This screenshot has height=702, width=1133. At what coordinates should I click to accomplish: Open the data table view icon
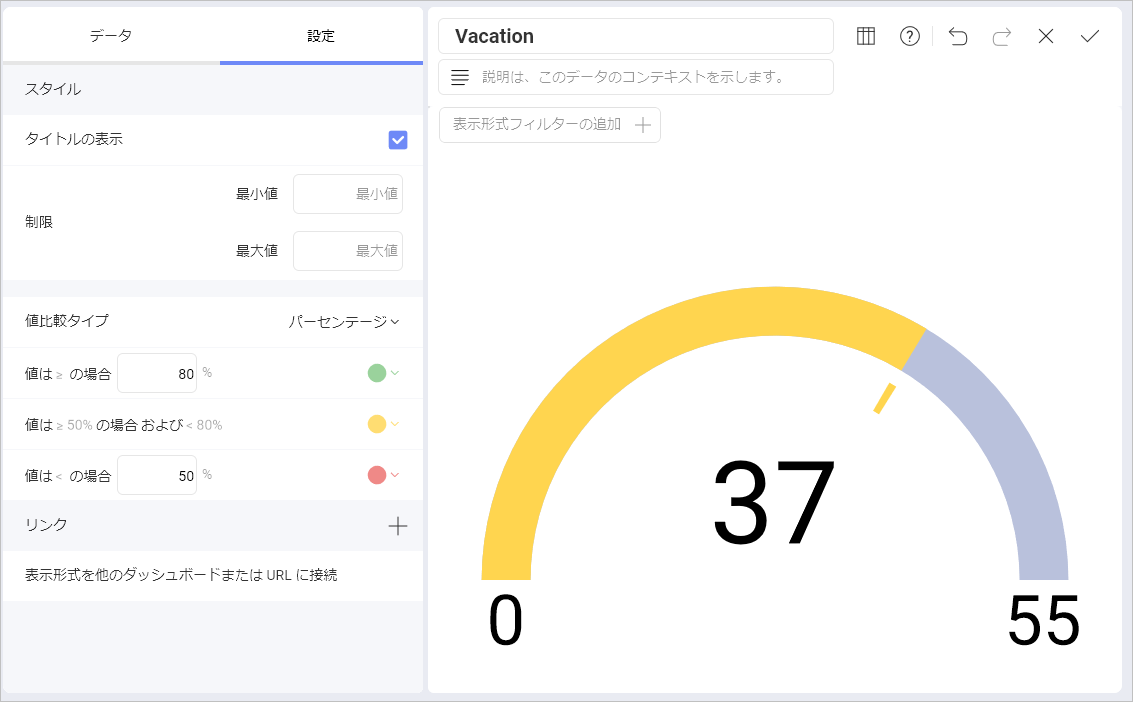point(866,36)
